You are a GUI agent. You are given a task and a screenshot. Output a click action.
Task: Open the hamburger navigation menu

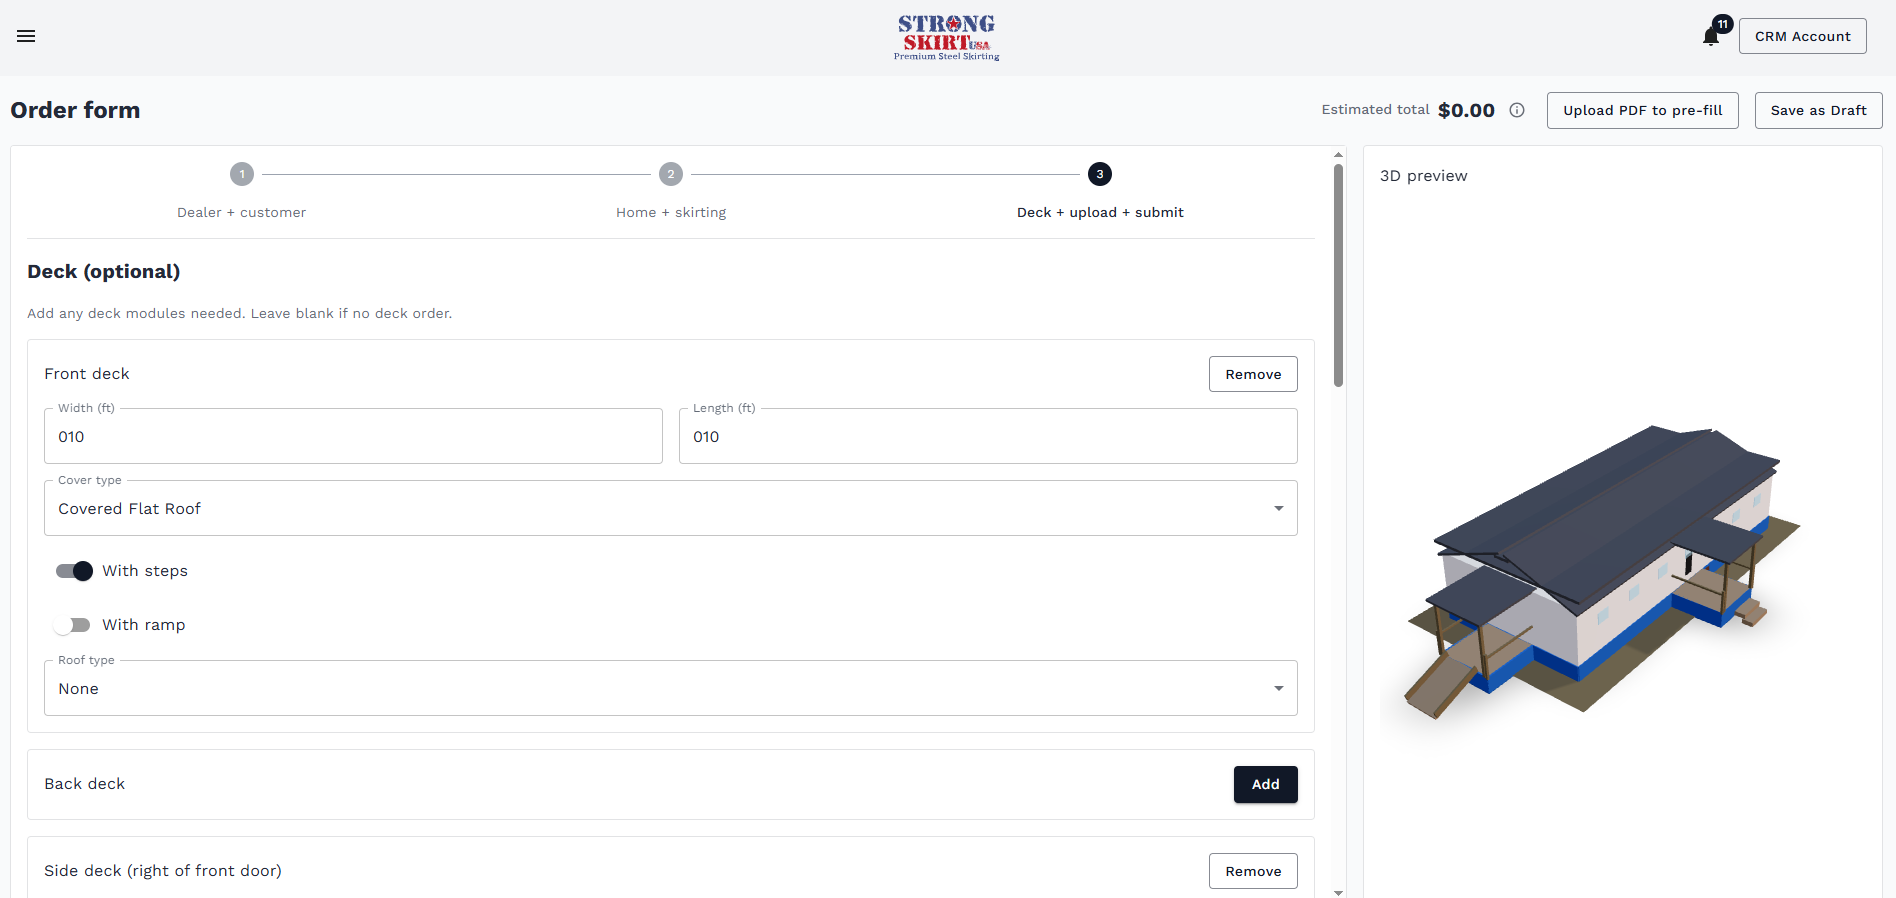pos(26,36)
